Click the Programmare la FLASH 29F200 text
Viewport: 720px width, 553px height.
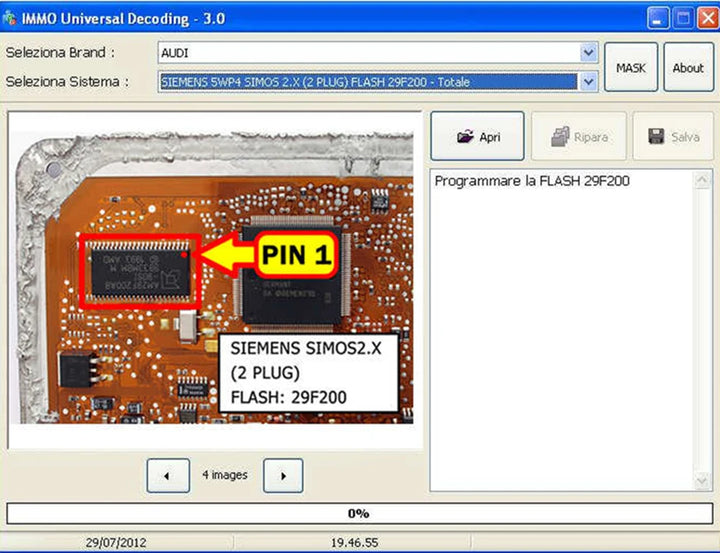tap(532, 181)
